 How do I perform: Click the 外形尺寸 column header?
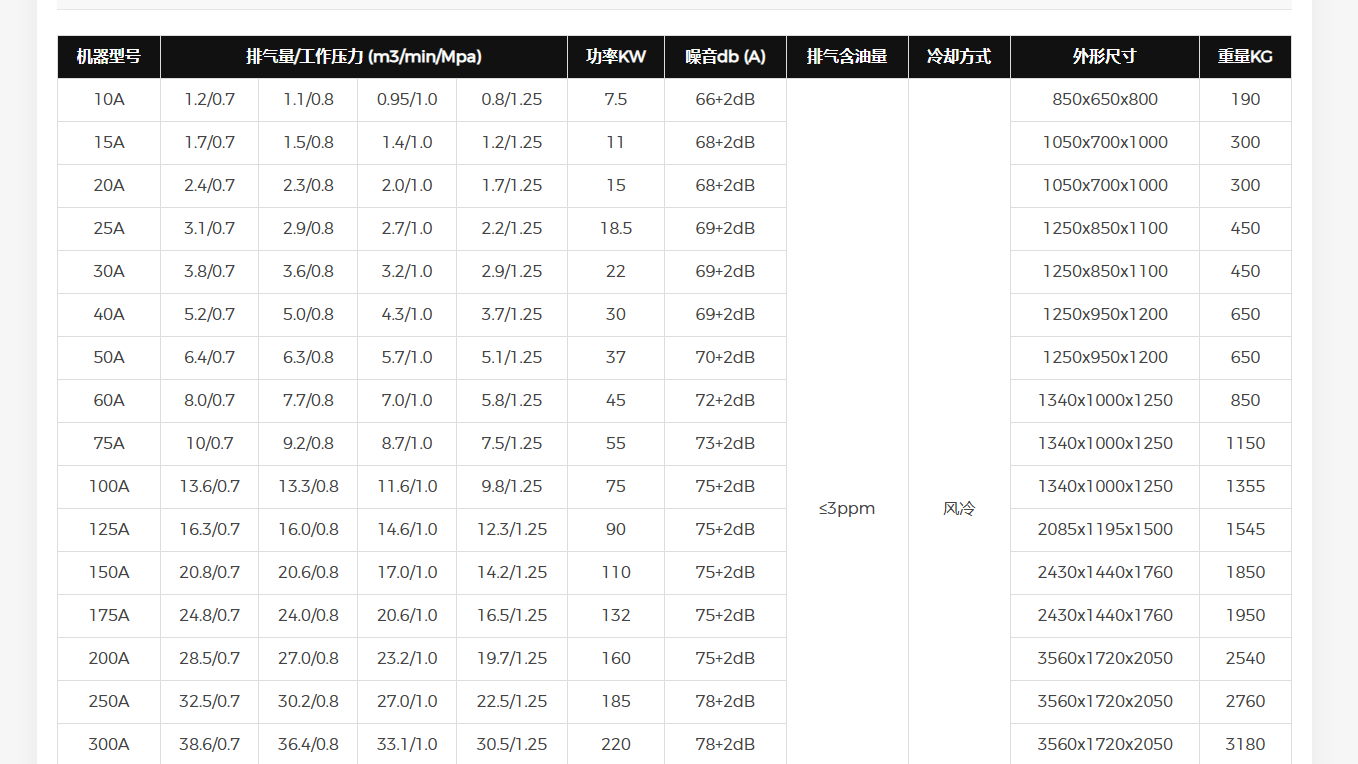click(x=1104, y=57)
